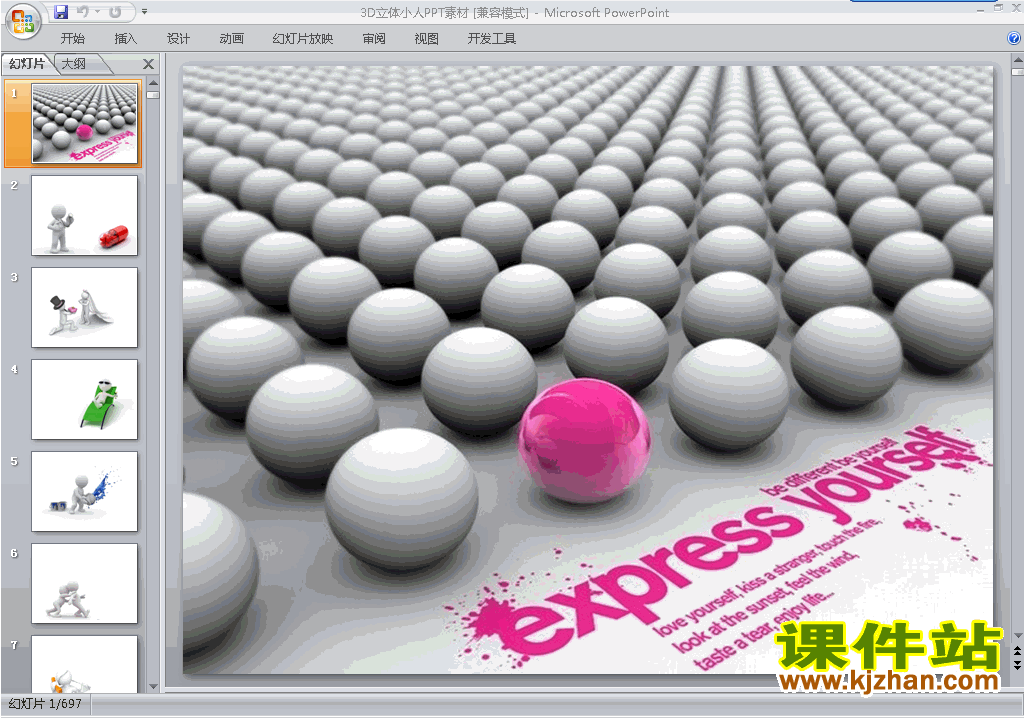This screenshot has height=718, width=1024.
Task: Click thumbnail pane scroll-down arrow
Action: pyautogui.click(x=153, y=687)
